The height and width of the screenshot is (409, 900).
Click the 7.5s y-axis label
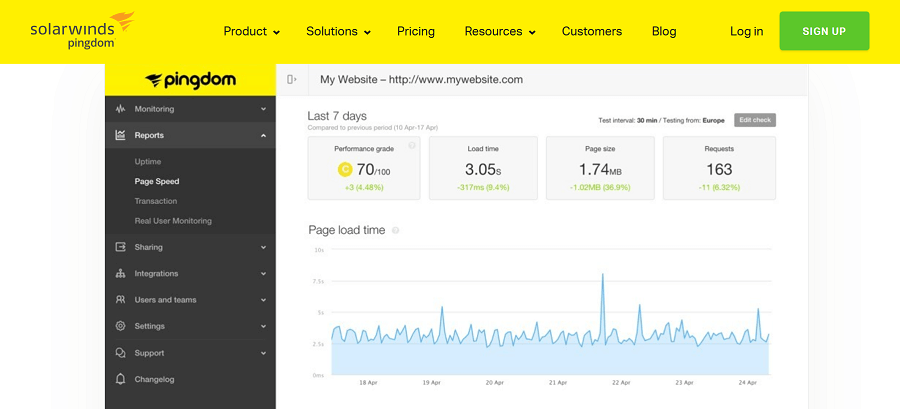pos(319,281)
